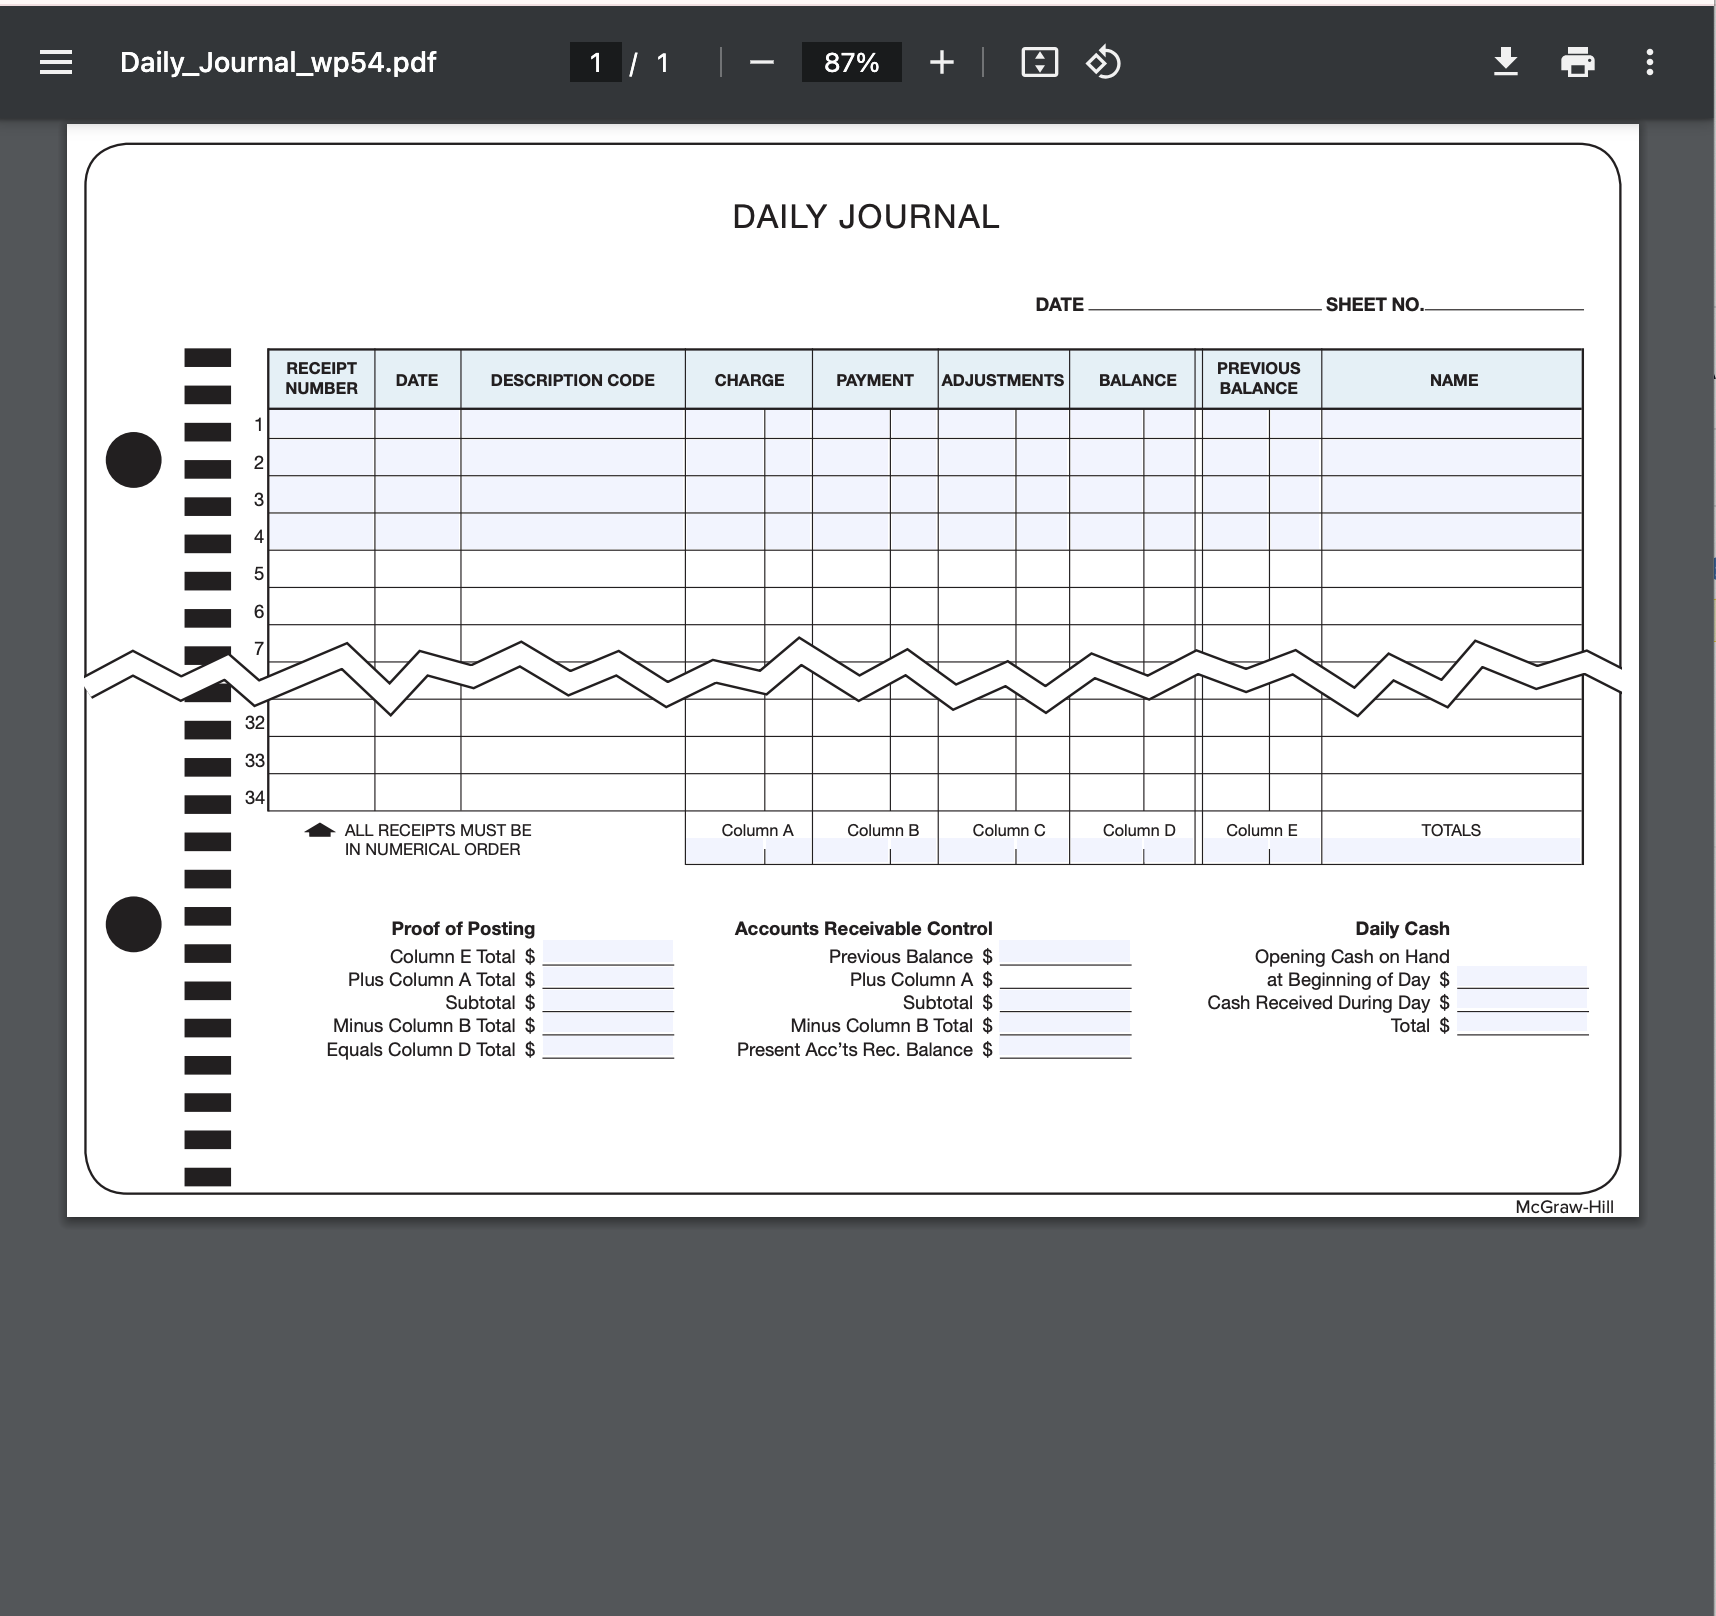Click the Accounts Receivable Previous Balance field

pos(1065,953)
